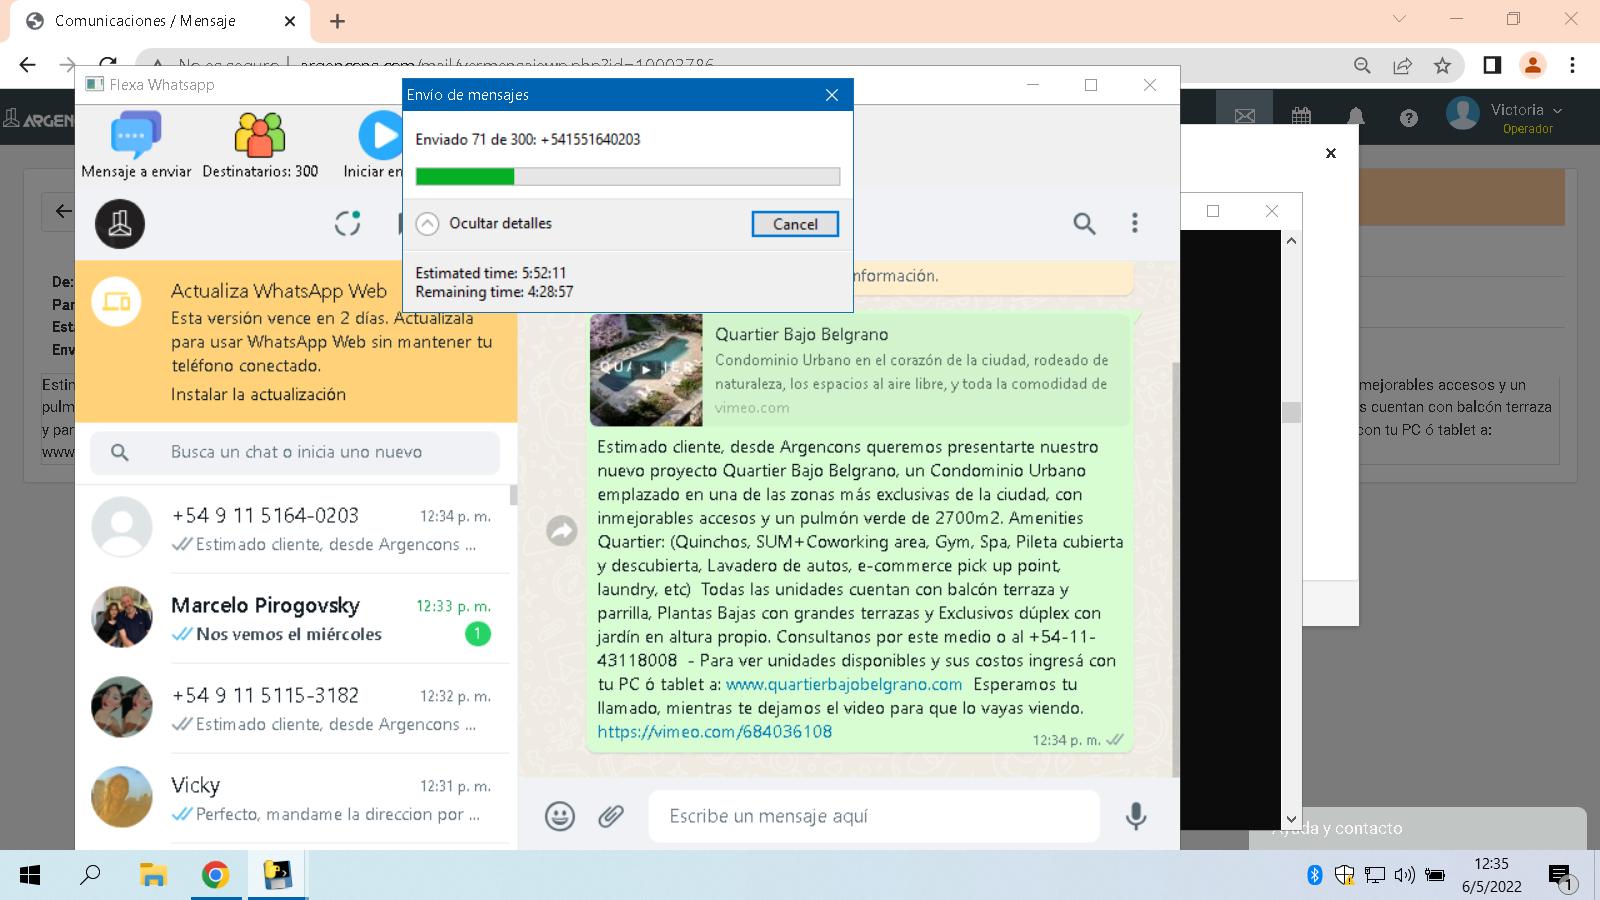This screenshot has height=900, width=1600.
Task: Open Windows notification center
Action: pos(1562,878)
